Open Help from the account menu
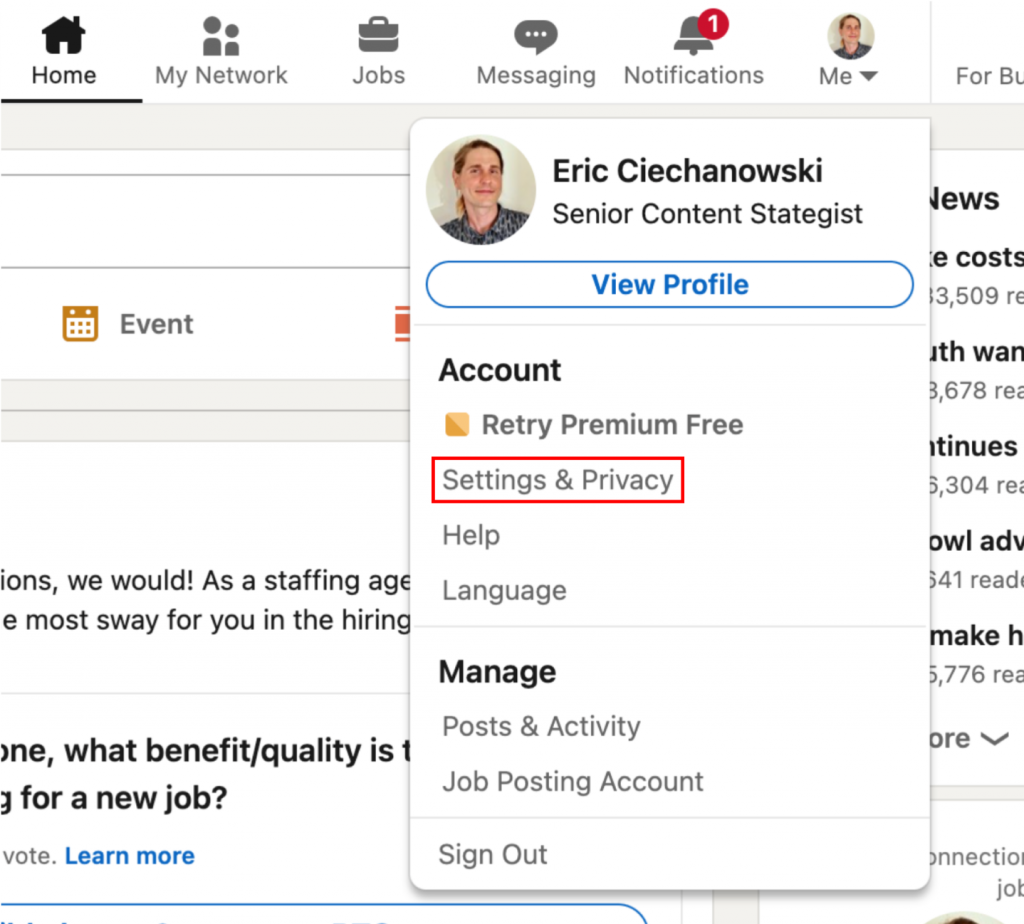Image resolution: width=1024 pixels, height=924 pixels. pyautogui.click(x=470, y=535)
